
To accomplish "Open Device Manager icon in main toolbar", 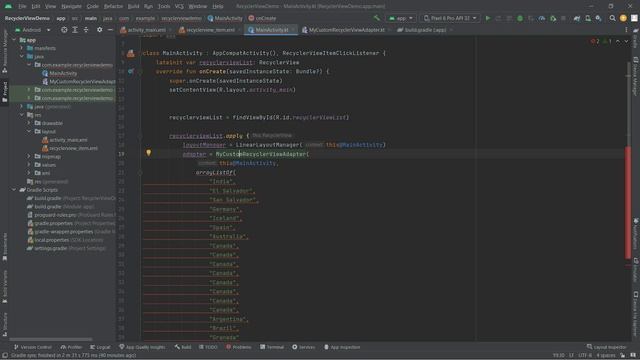I will point(588,18).
